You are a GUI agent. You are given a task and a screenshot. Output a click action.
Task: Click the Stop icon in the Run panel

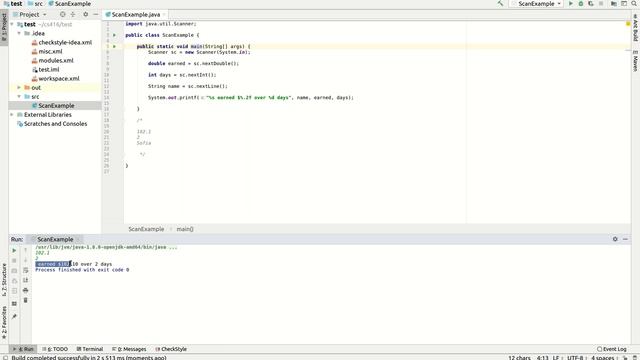(14, 260)
